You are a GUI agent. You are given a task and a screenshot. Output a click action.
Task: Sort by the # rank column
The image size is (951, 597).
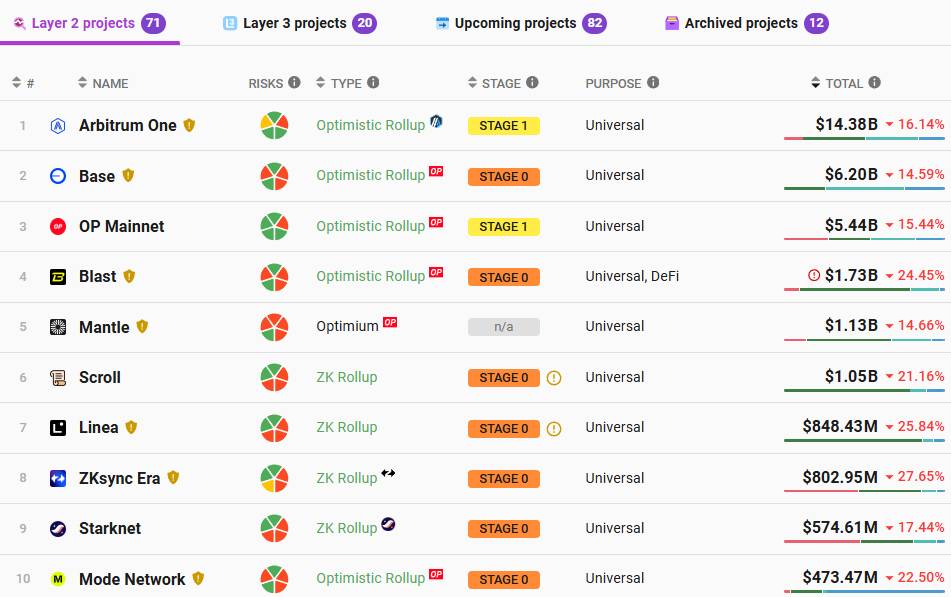22,83
